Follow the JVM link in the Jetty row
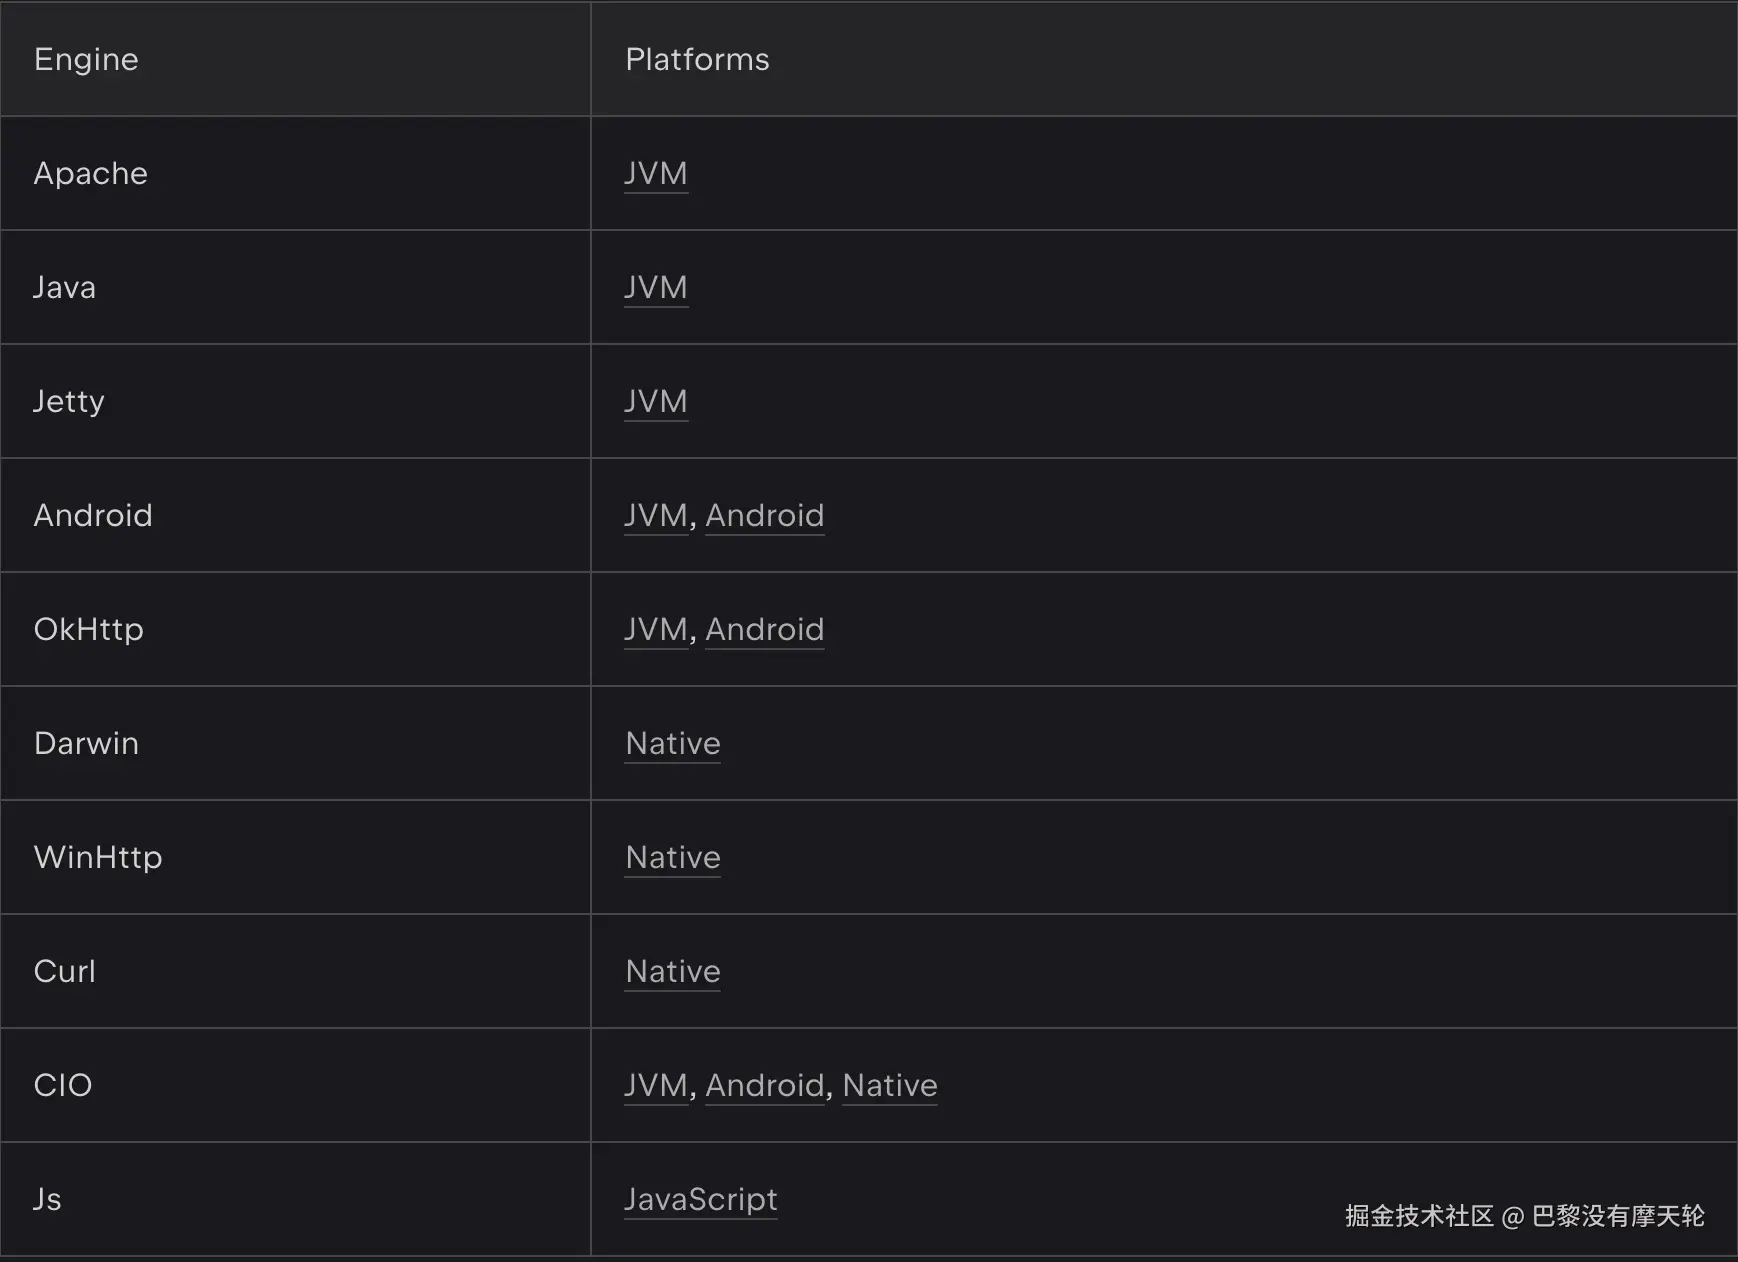The width and height of the screenshot is (1738, 1262). pyautogui.click(x=656, y=402)
